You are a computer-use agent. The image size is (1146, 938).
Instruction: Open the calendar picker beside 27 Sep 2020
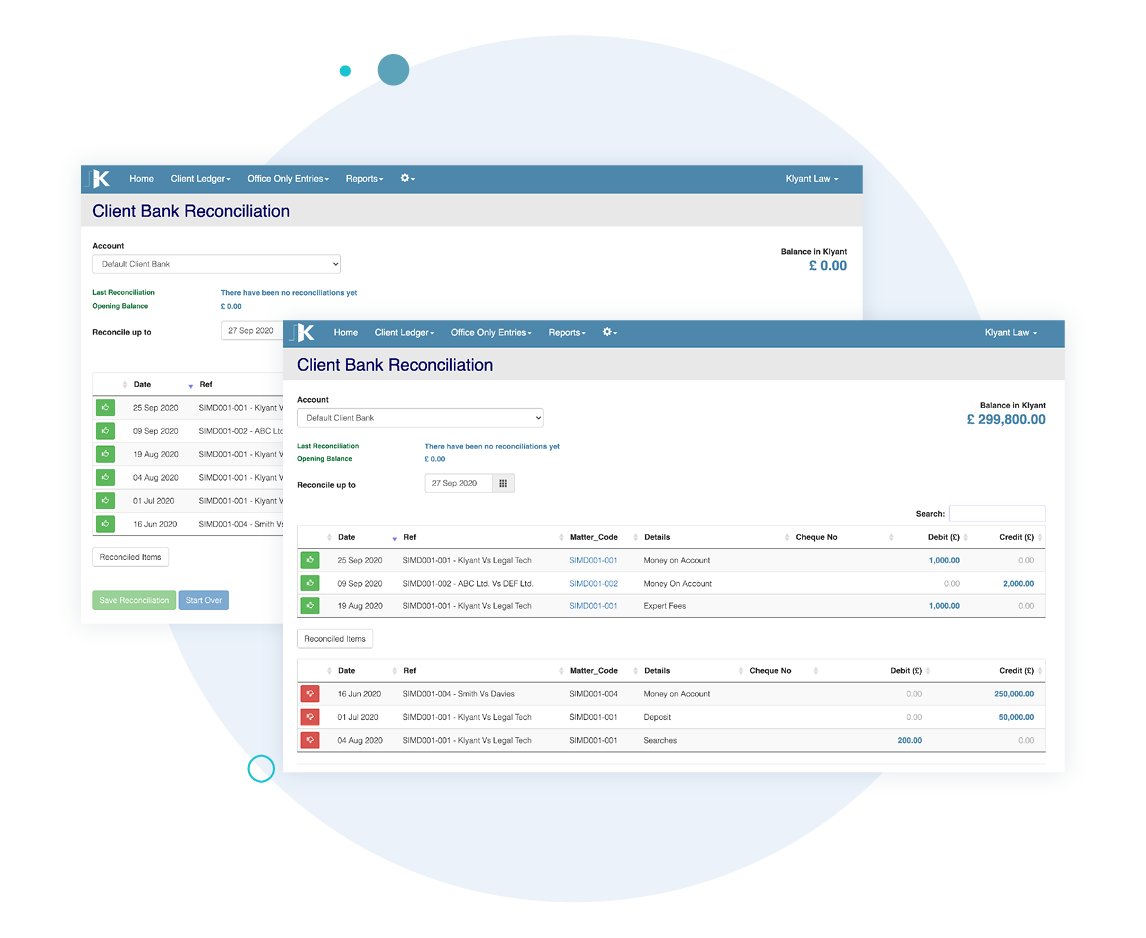pyautogui.click(x=503, y=483)
